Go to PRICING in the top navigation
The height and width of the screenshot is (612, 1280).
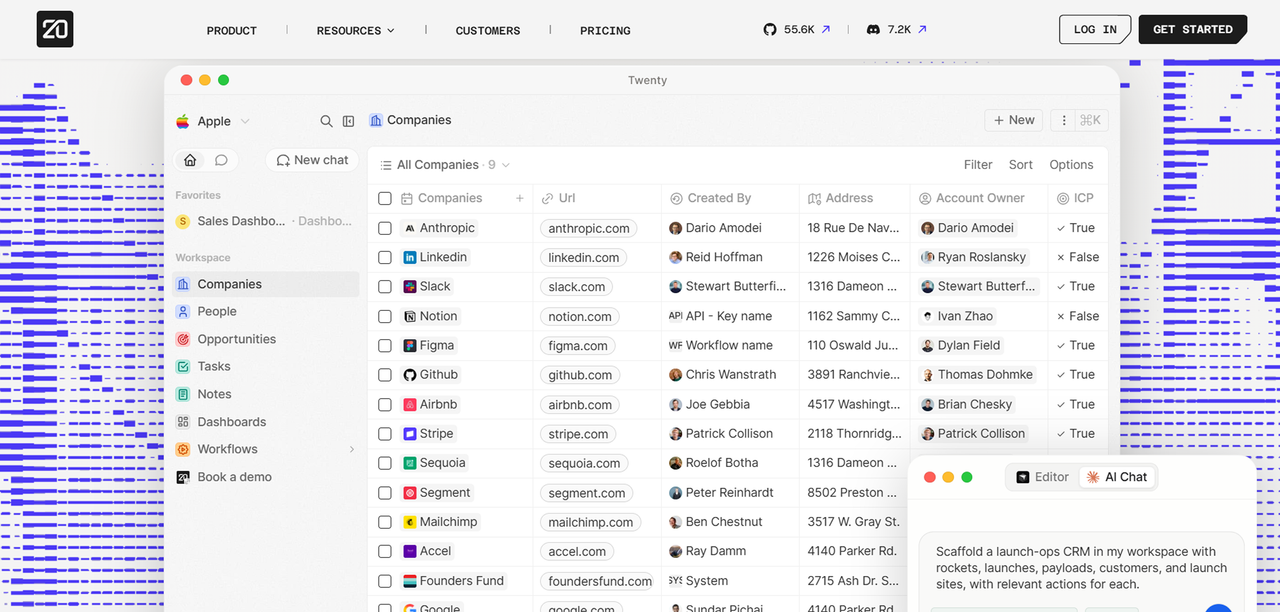pyautogui.click(x=605, y=31)
